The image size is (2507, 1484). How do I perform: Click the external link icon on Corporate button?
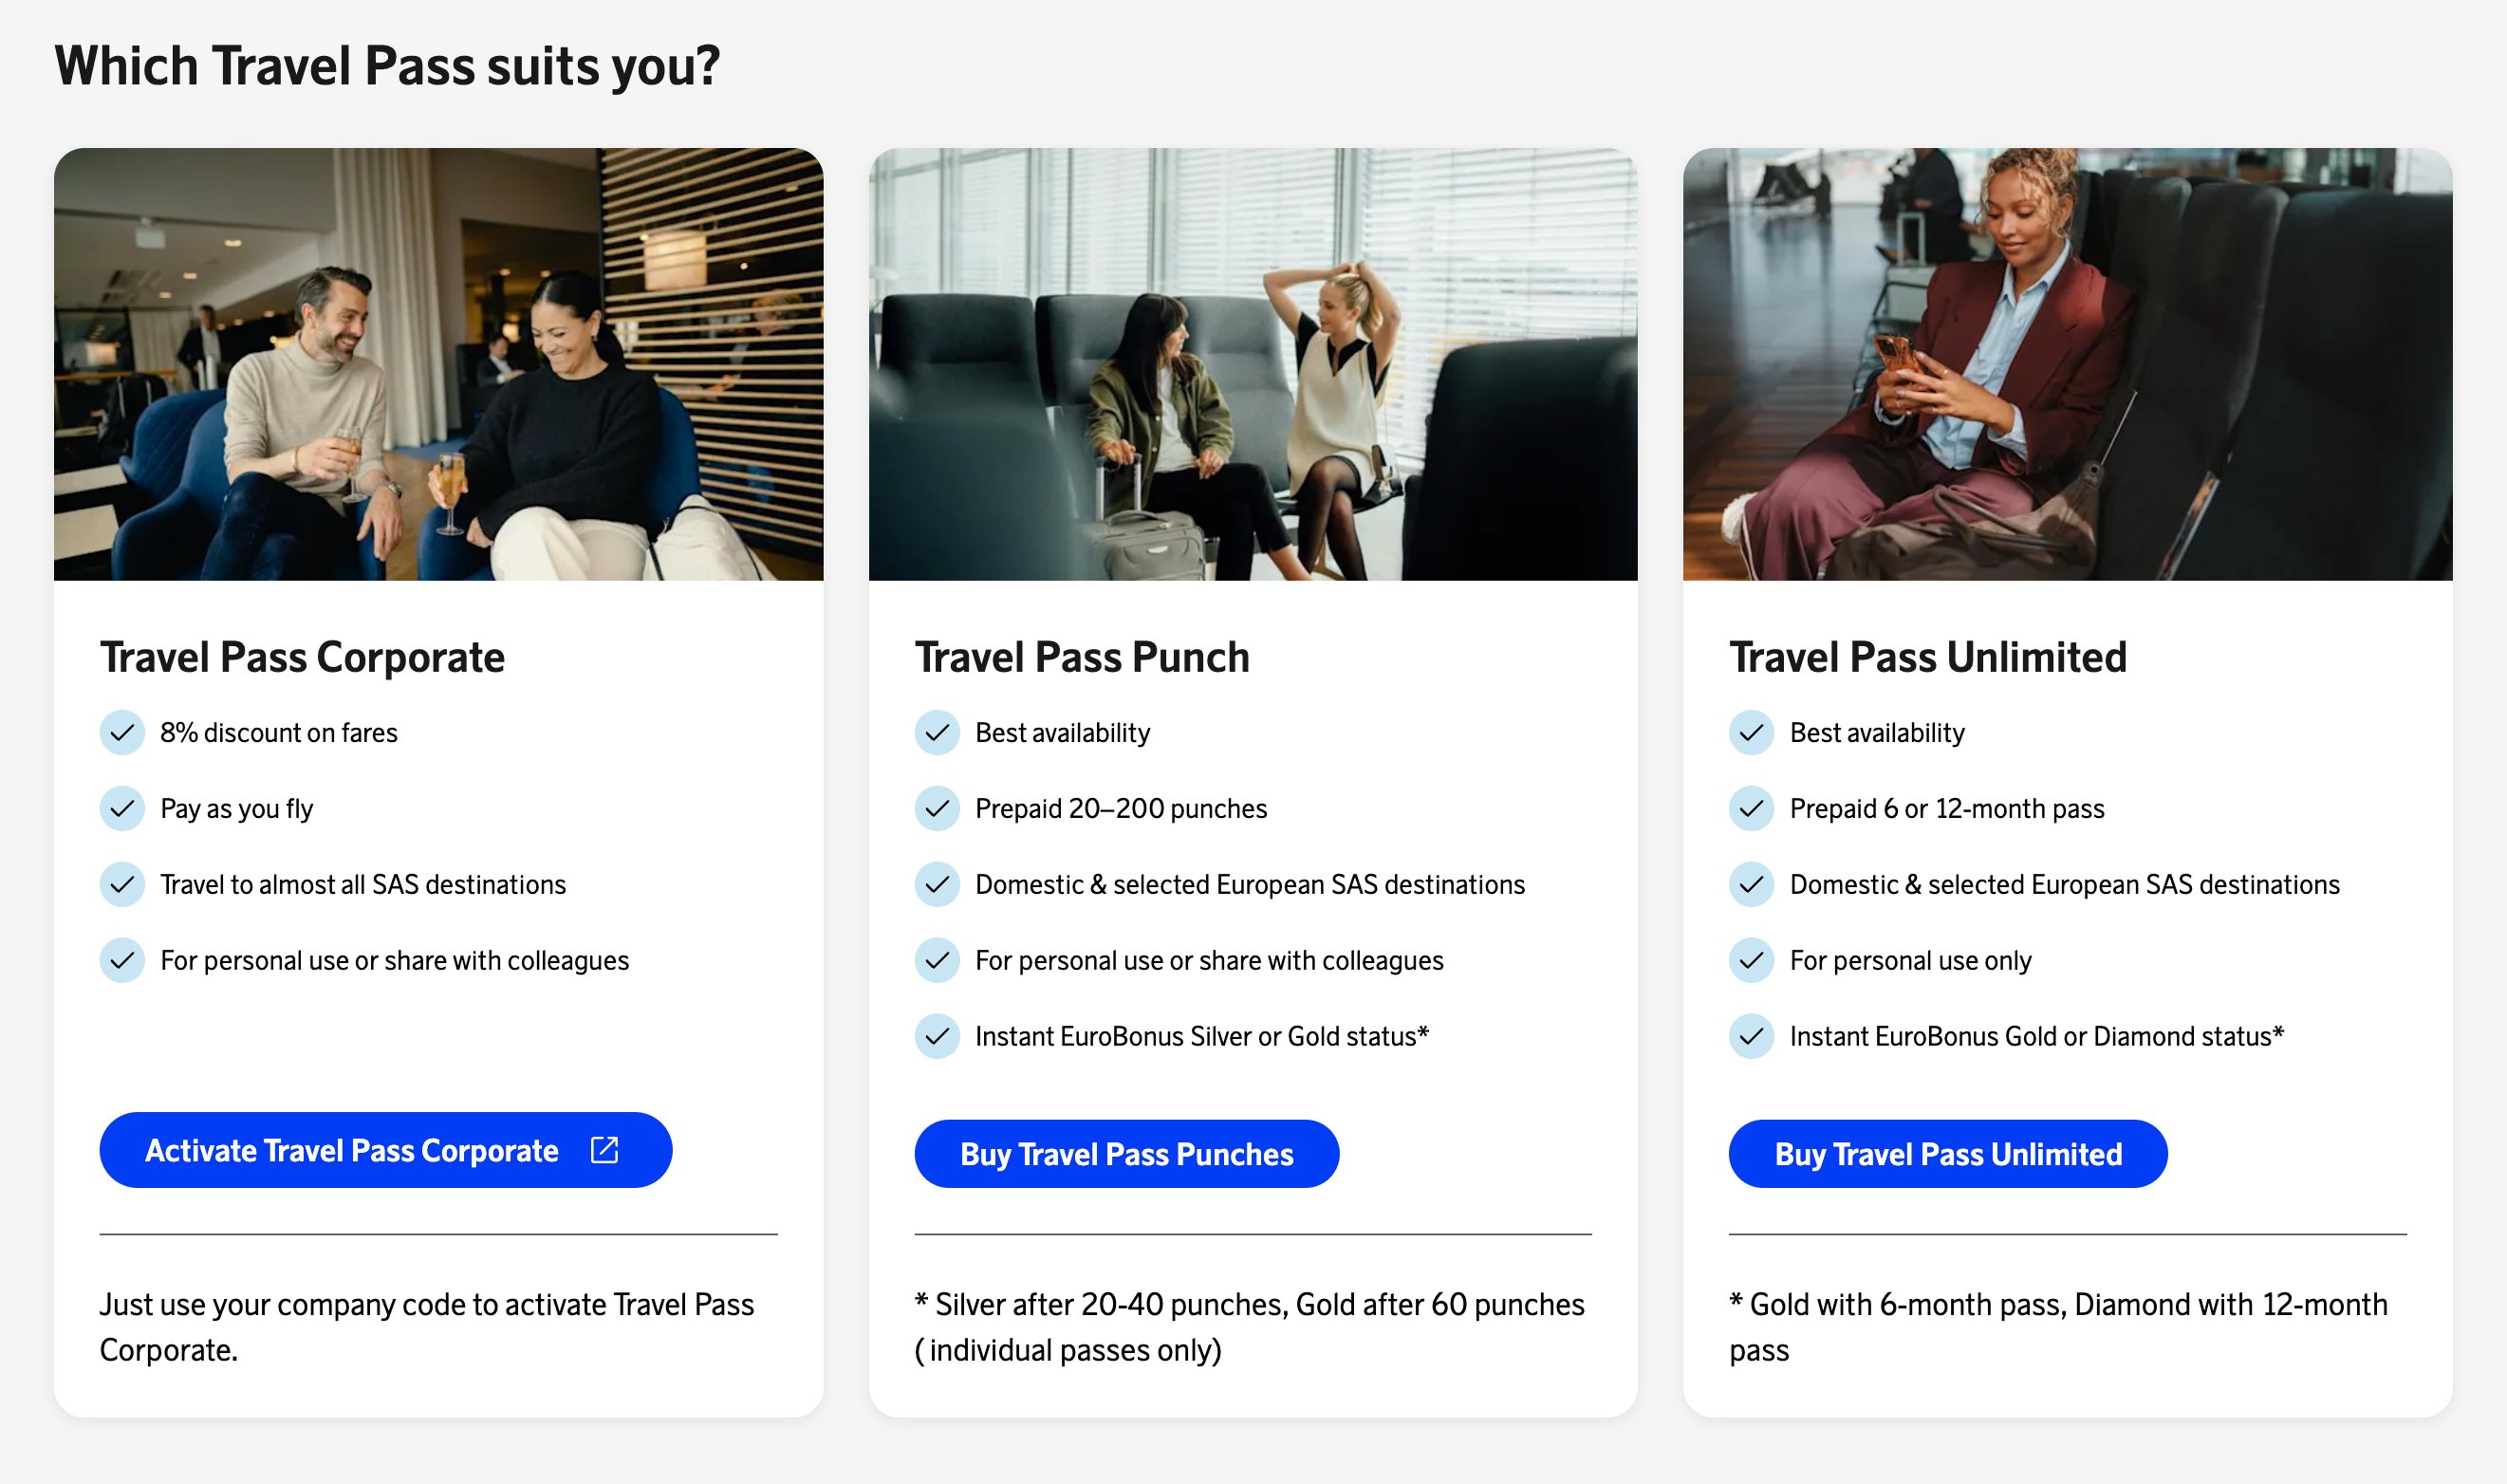click(604, 1150)
